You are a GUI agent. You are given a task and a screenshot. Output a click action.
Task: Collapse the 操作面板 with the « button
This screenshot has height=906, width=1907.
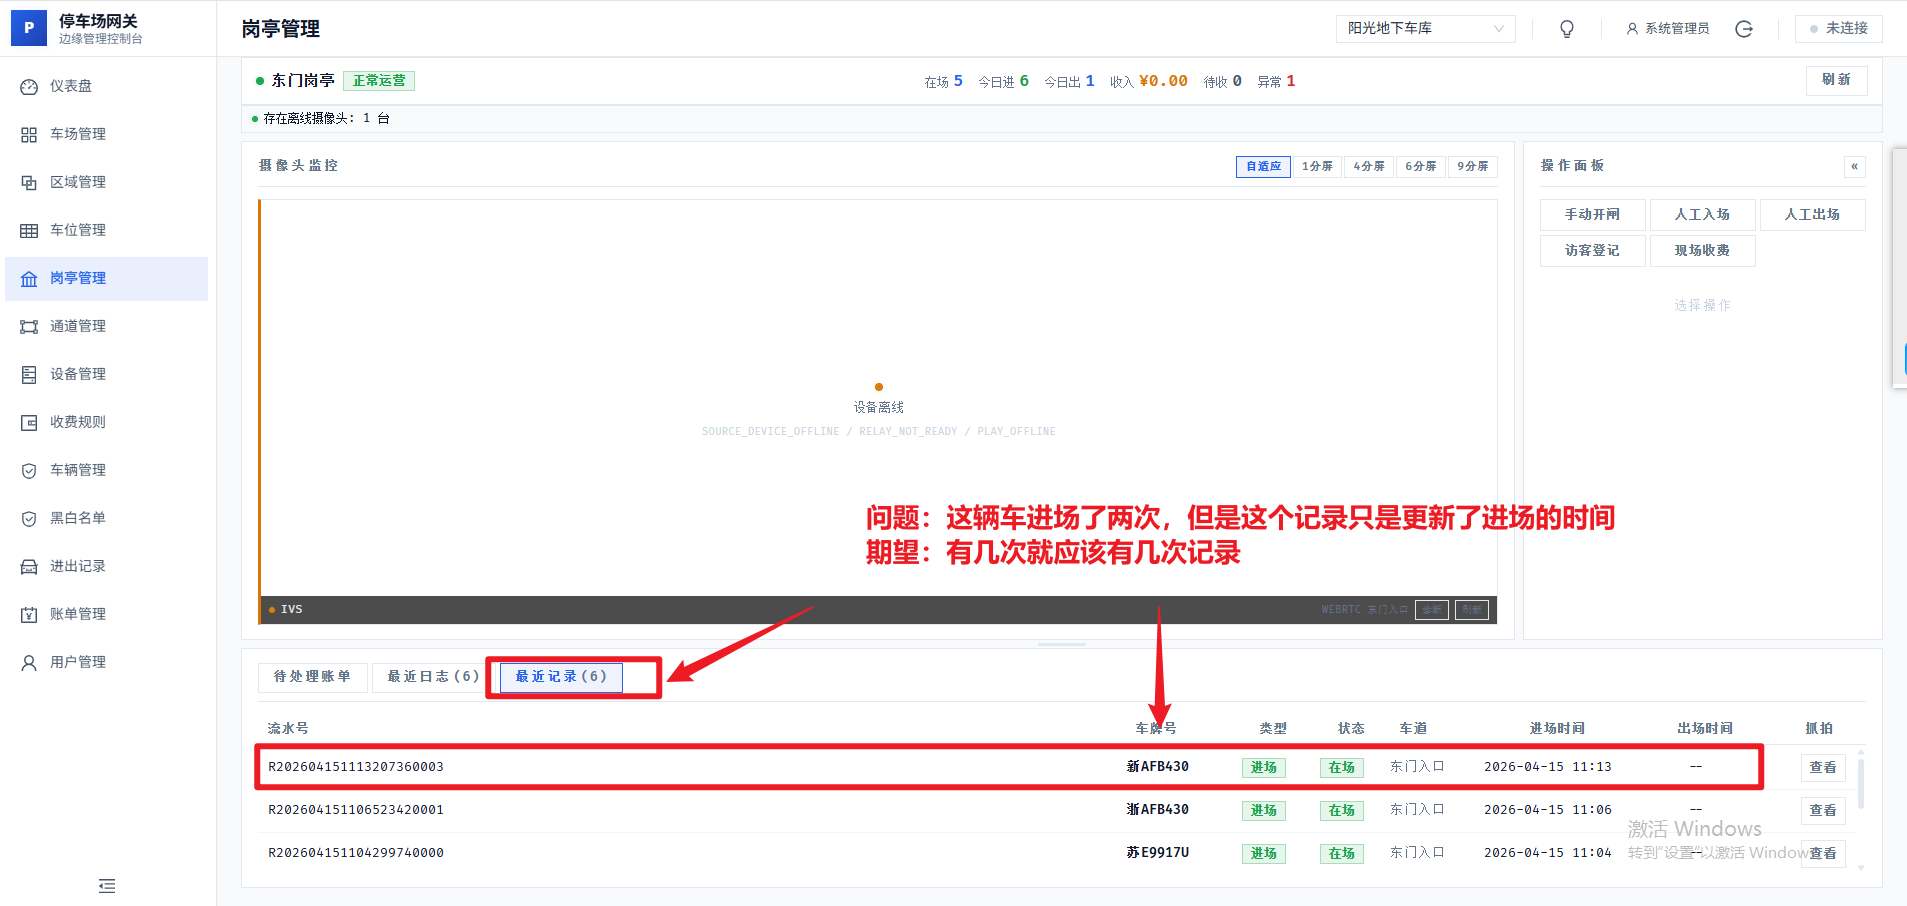1854,166
